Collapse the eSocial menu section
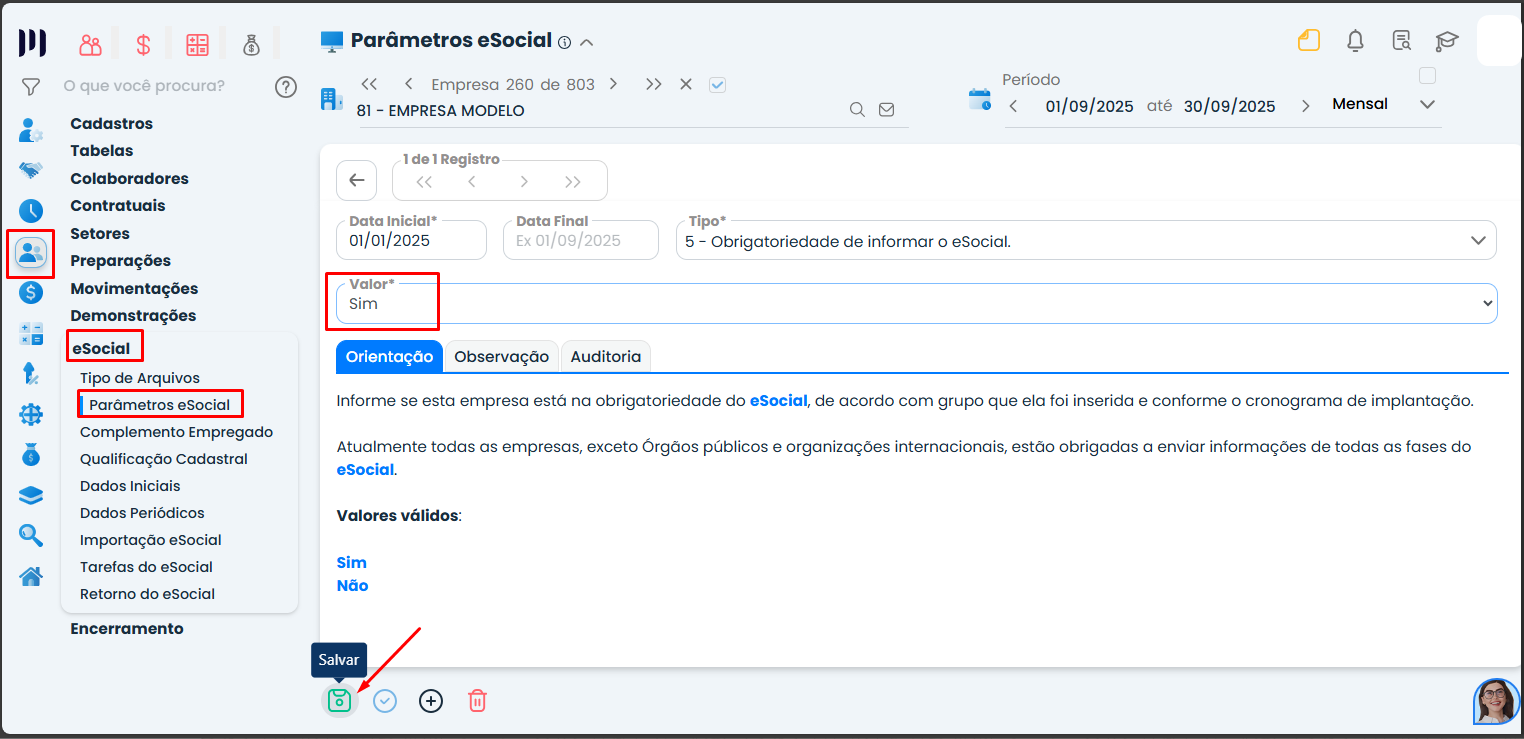The image size is (1524, 739). point(101,348)
